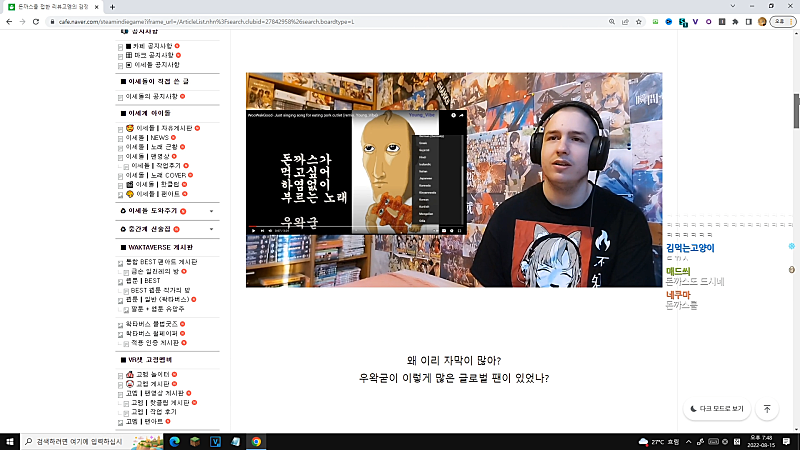Toggle the browser side panel
This screenshot has width=800, height=450.
coord(748,22)
